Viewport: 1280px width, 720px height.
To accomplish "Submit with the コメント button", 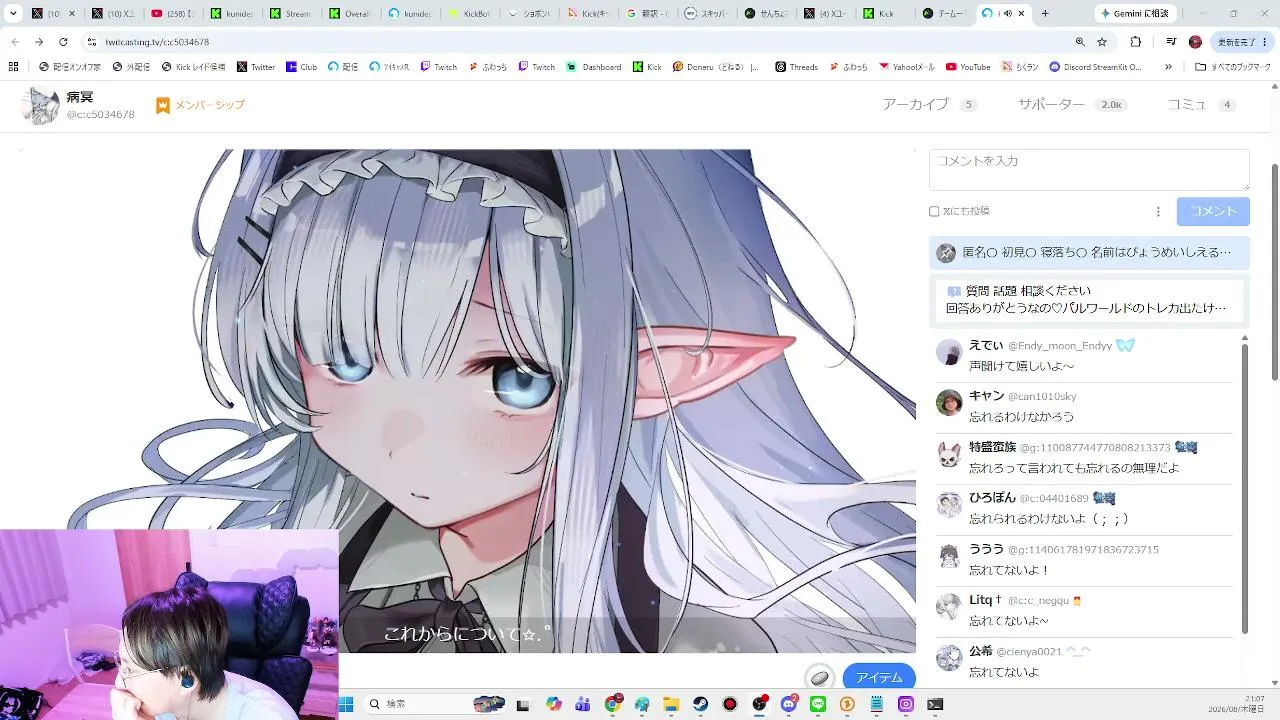I will (1213, 211).
